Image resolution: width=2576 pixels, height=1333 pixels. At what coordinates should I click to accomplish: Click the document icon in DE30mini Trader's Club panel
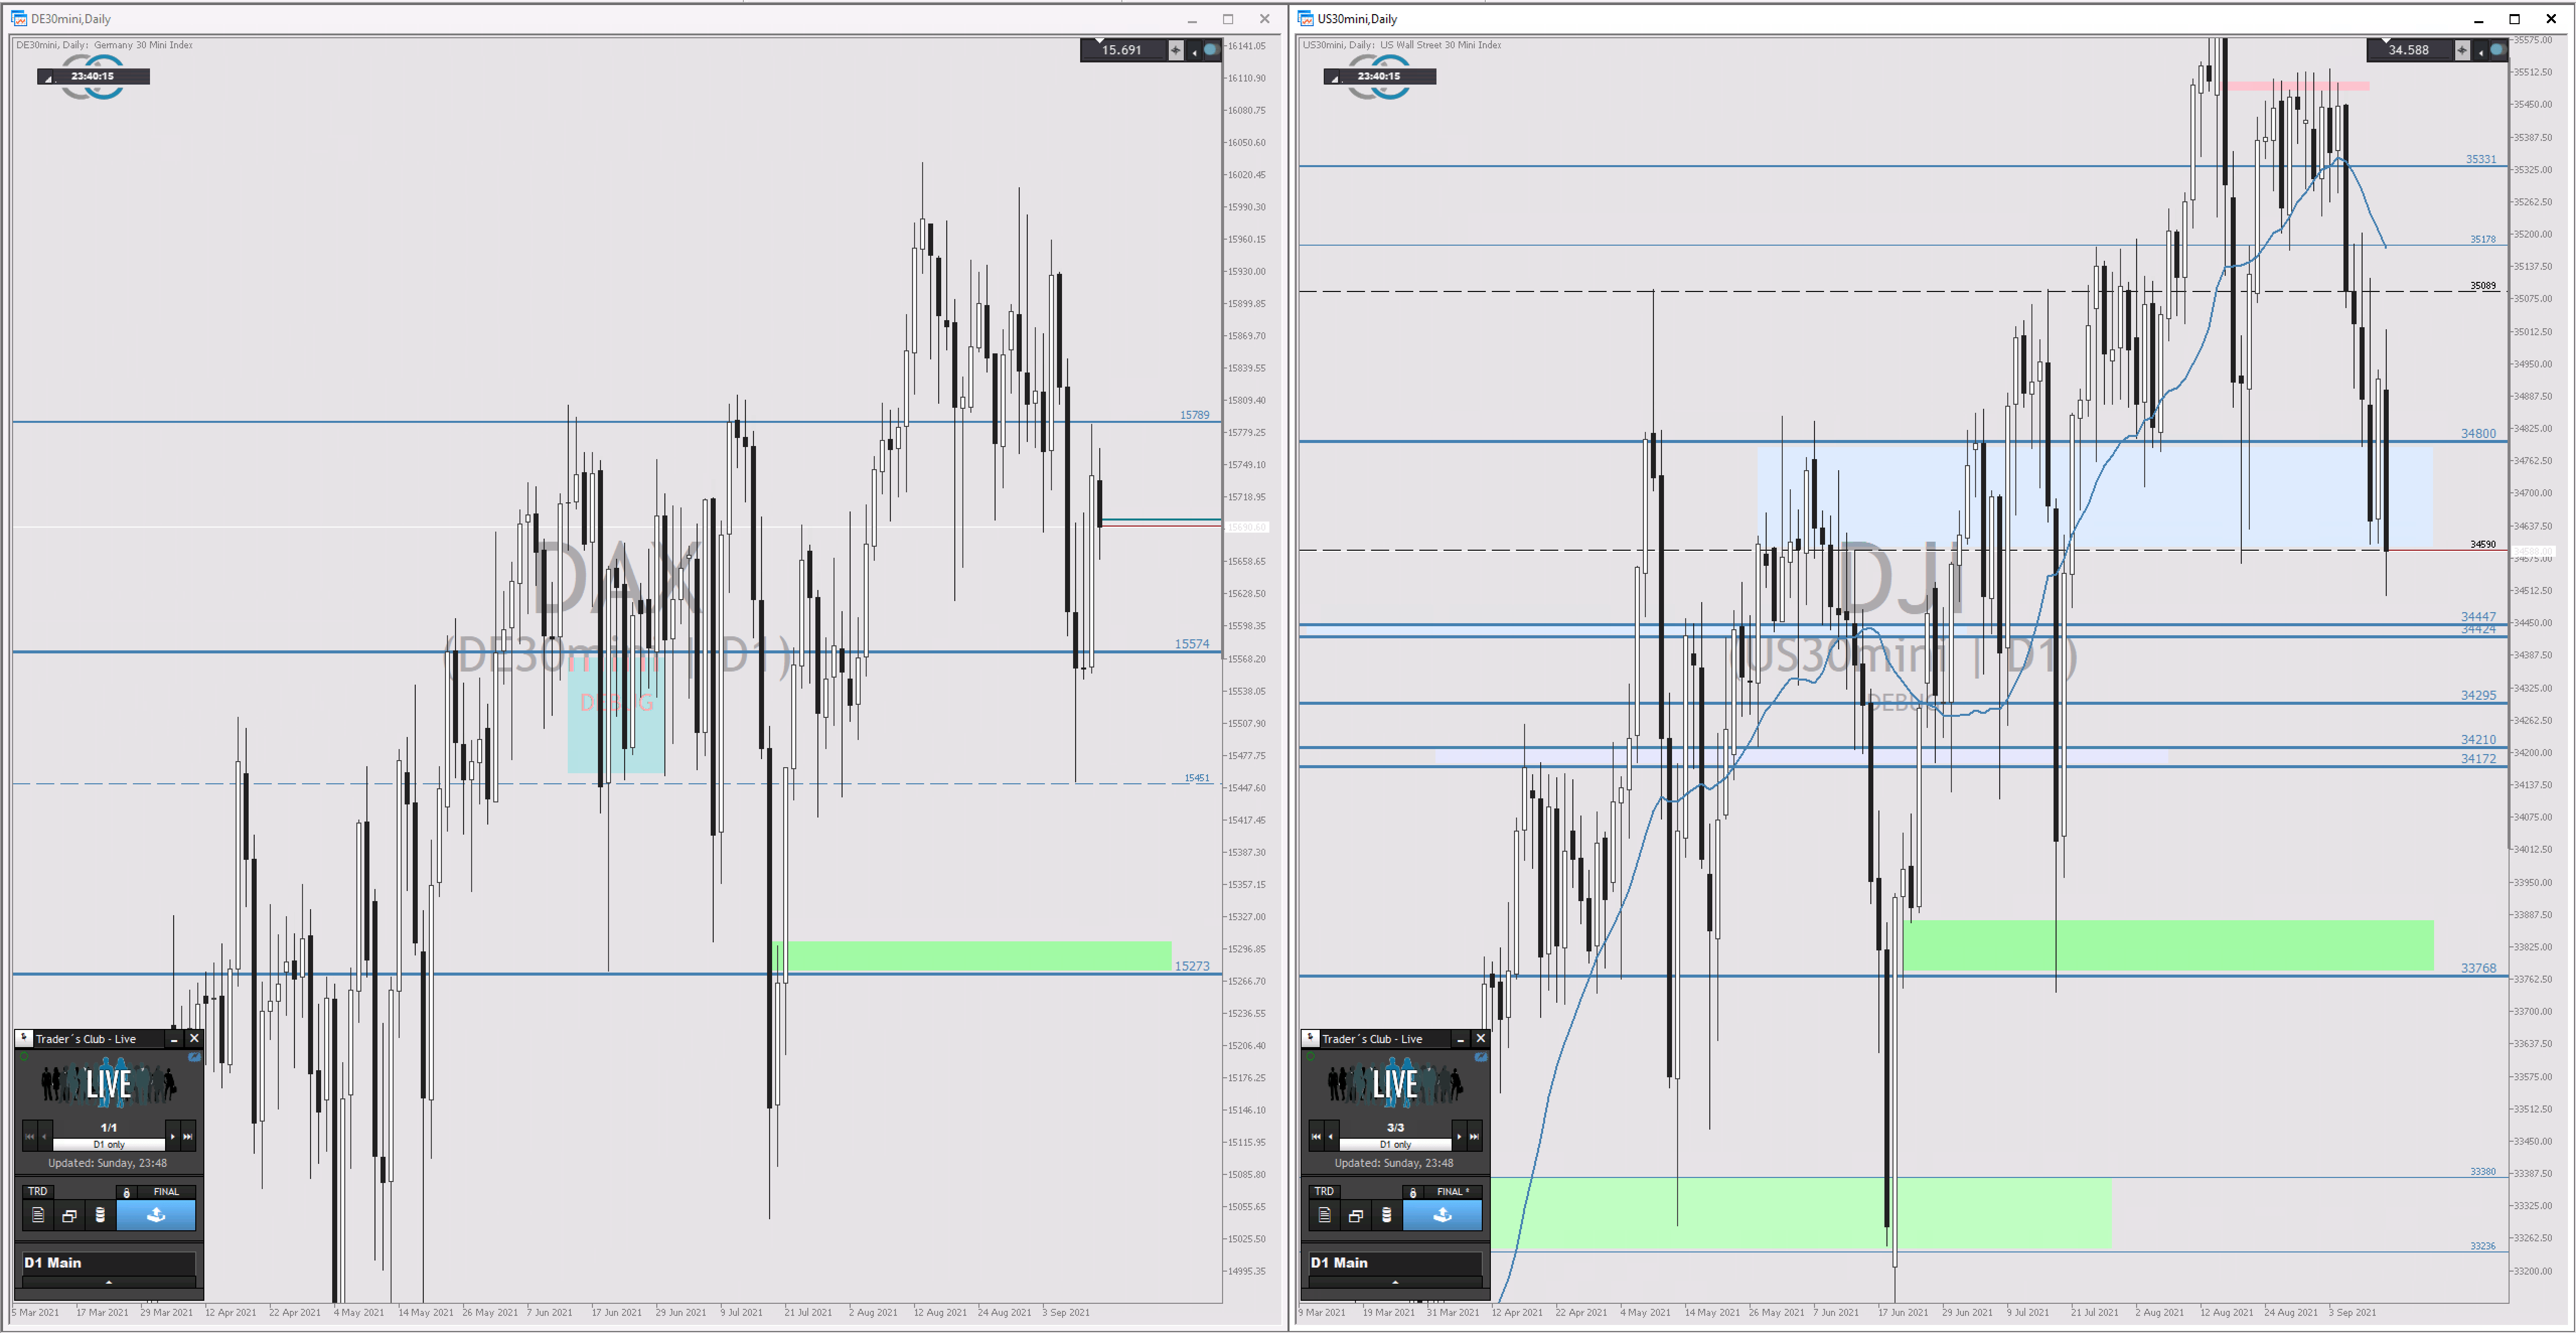[38, 1215]
